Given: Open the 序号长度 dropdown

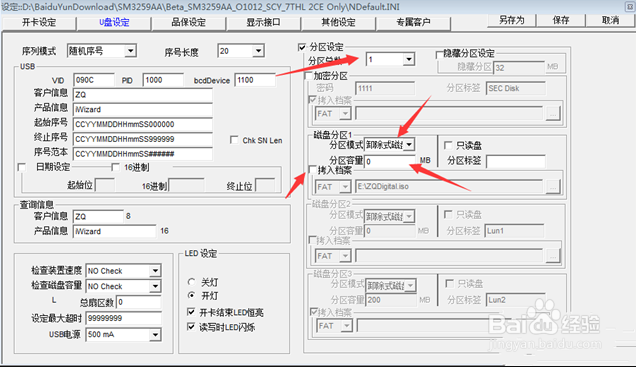Looking at the screenshot, I should [x=258, y=51].
